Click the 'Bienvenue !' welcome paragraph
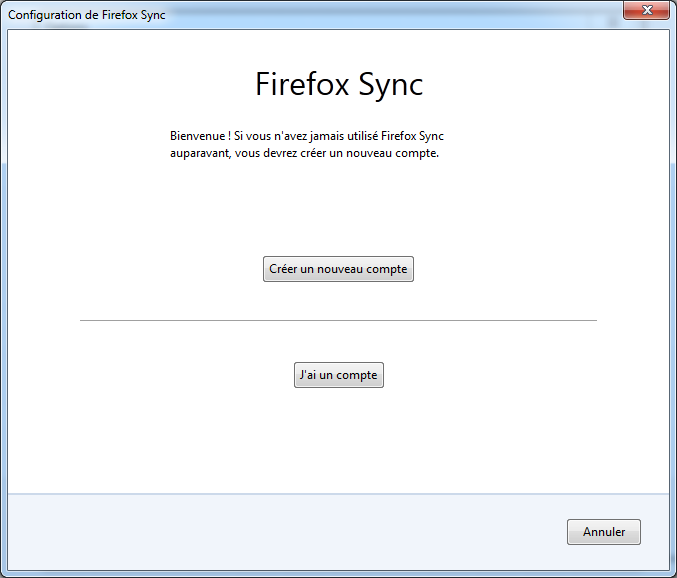677x578 pixels. [x=307, y=144]
